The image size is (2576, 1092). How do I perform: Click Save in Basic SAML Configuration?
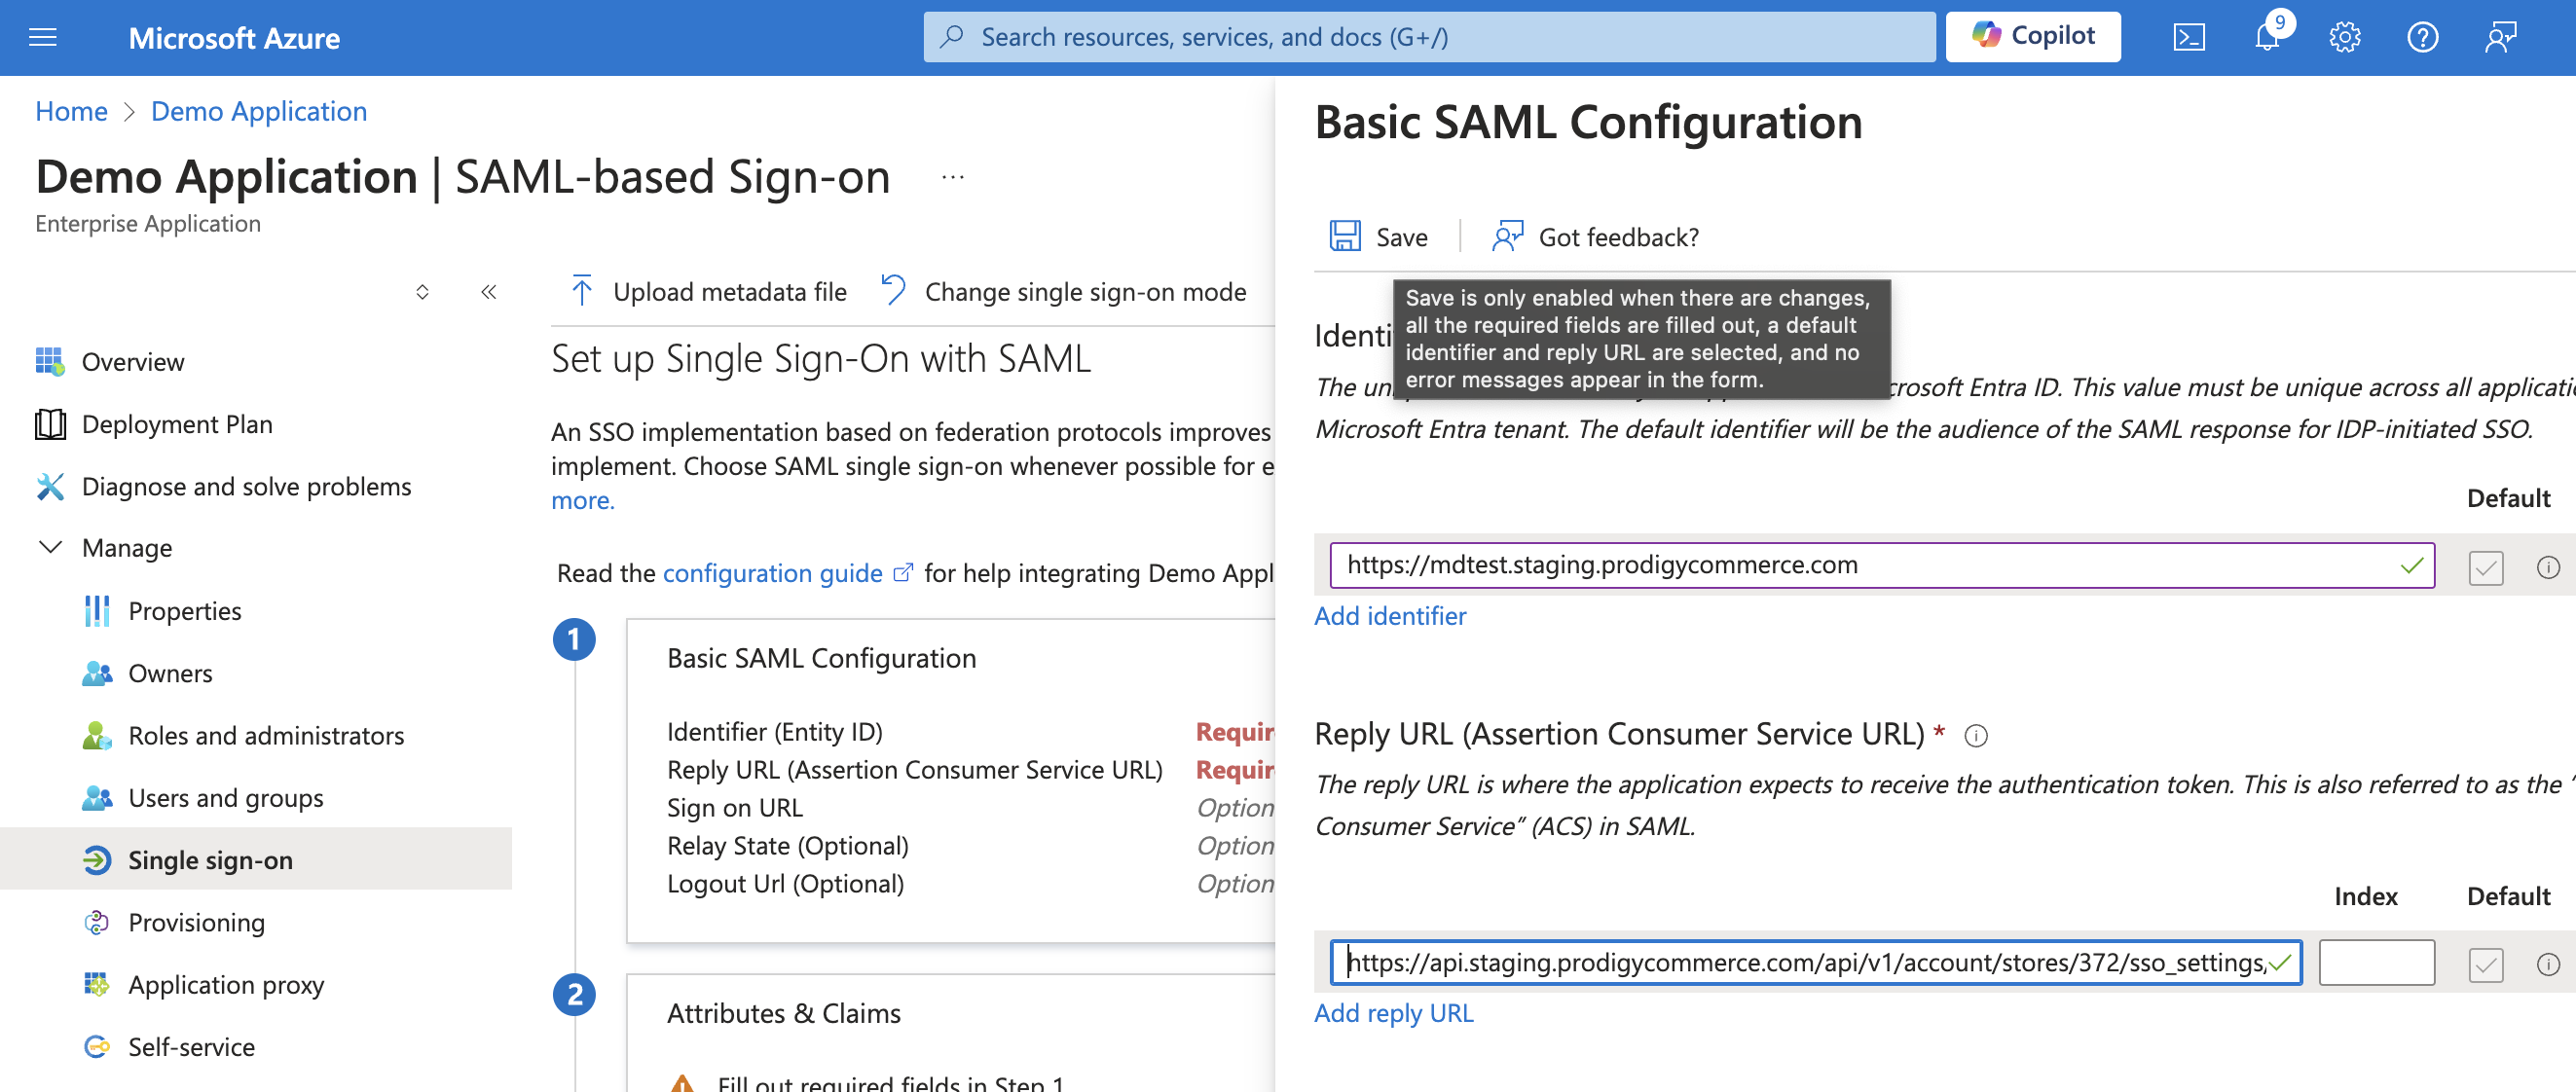coord(1378,237)
